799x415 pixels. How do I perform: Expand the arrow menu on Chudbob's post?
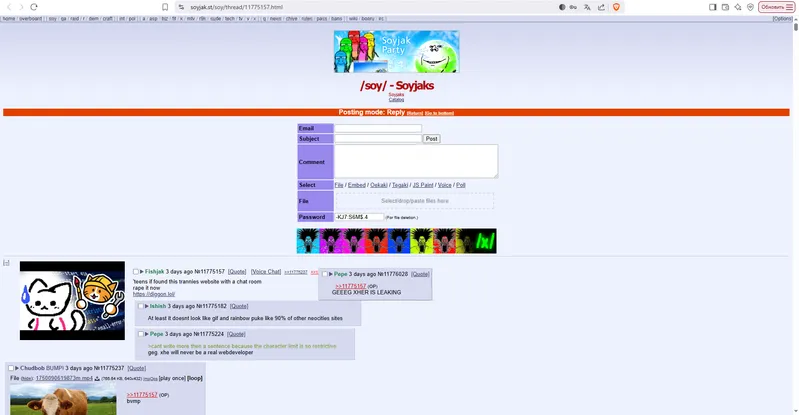coord(17,368)
